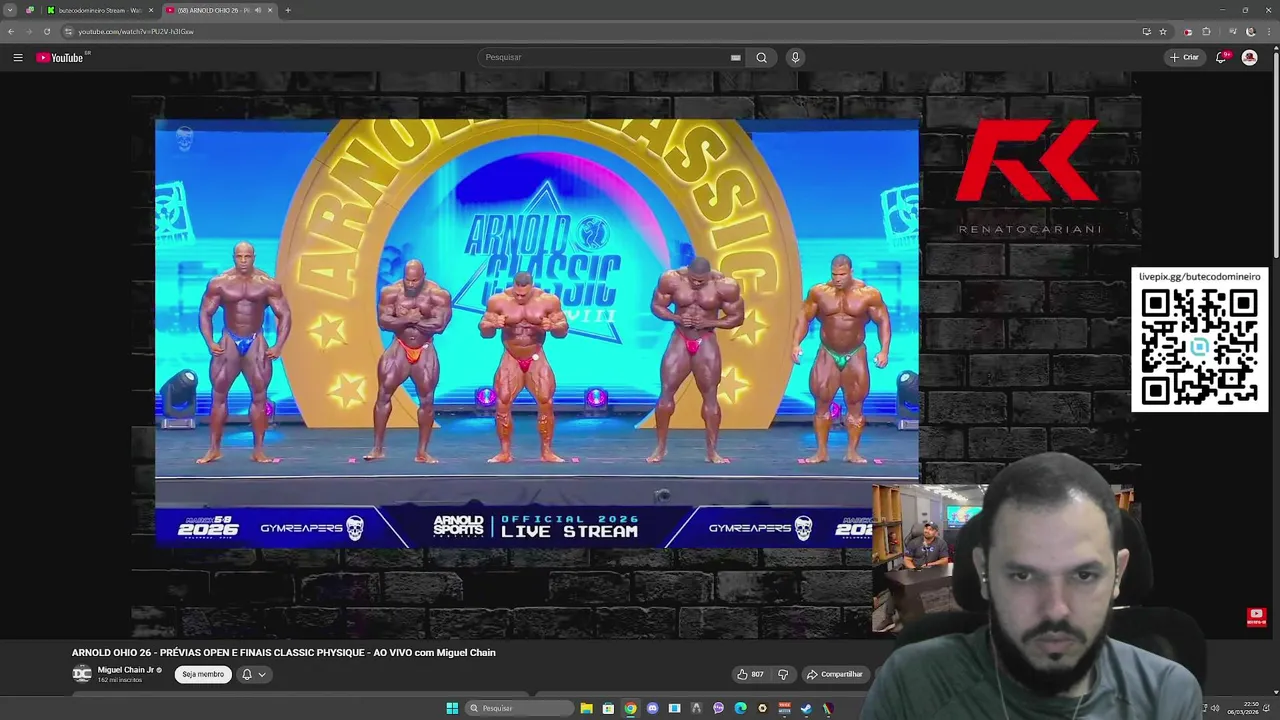Expand the notification bell dropdown under the video
The height and width of the screenshot is (720, 1280).
[x=254, y=674]
